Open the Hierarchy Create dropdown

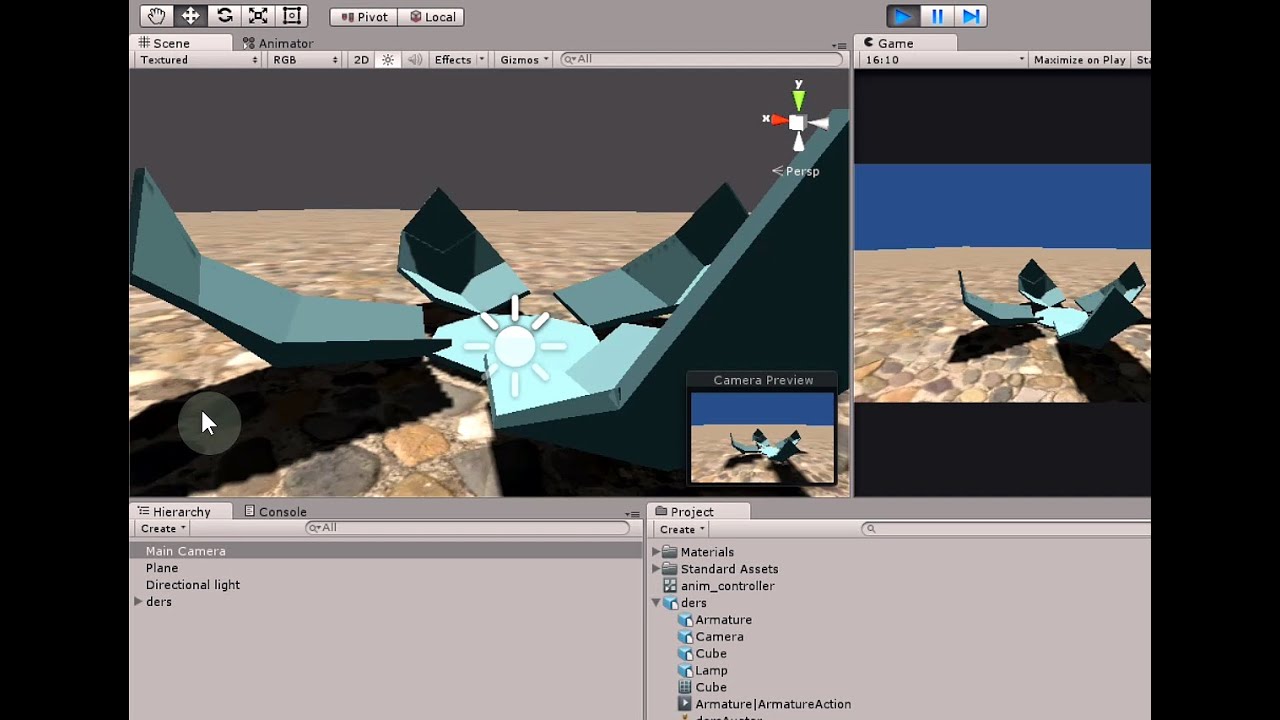[163, 529]
